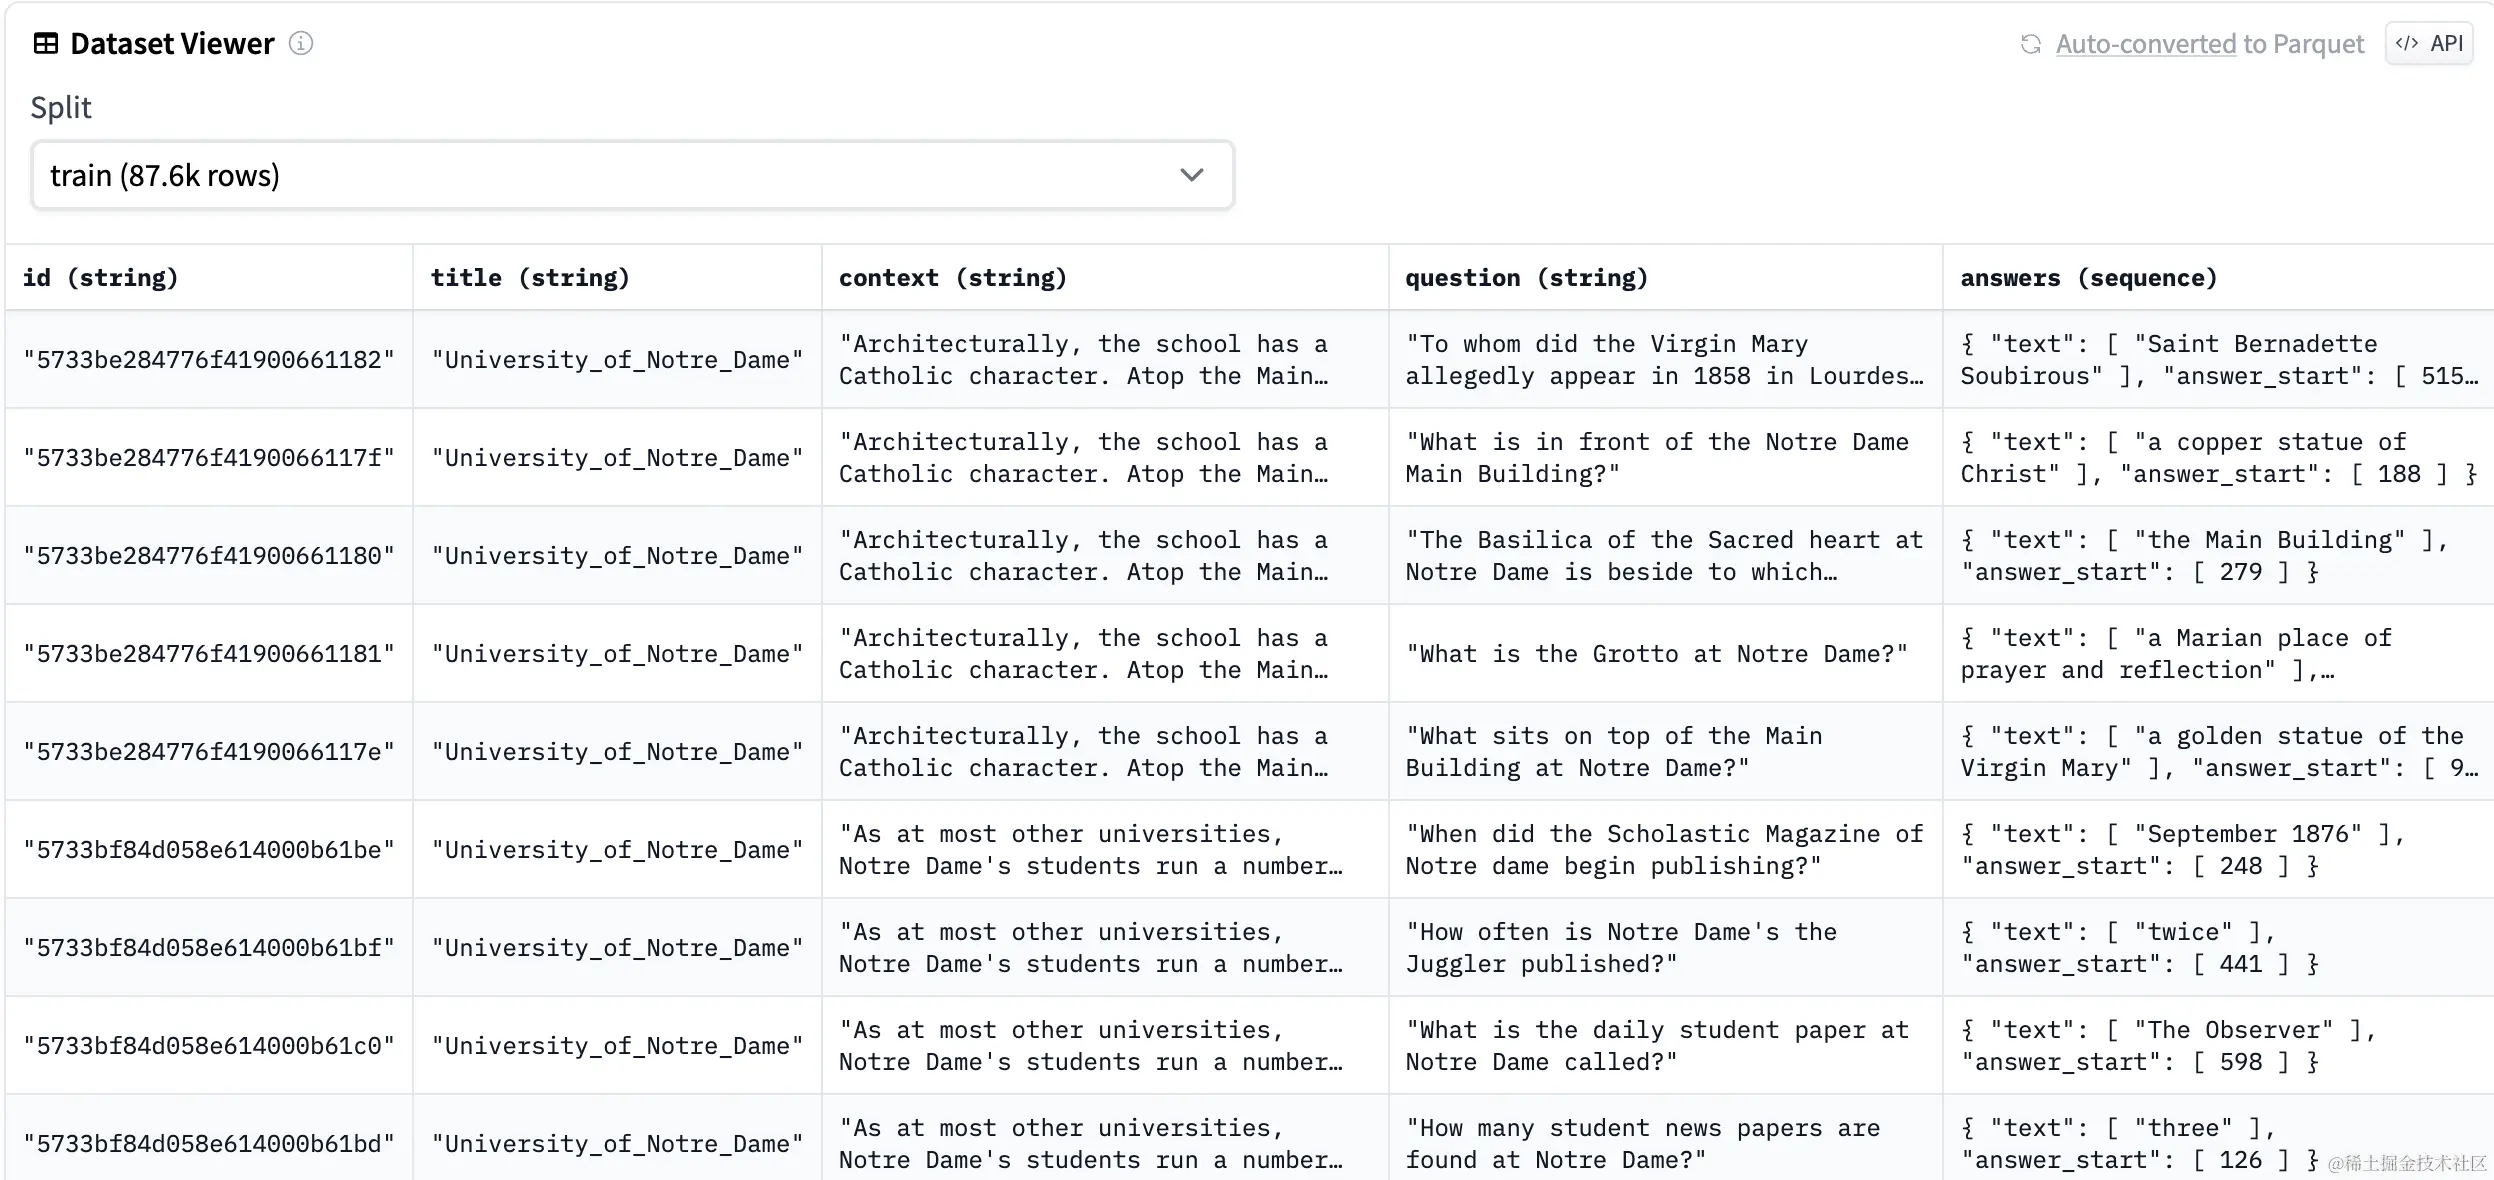2494x1180 pixels.
Task: Expand the split selector chevron arrow
Action: (x=1191, y=175)
